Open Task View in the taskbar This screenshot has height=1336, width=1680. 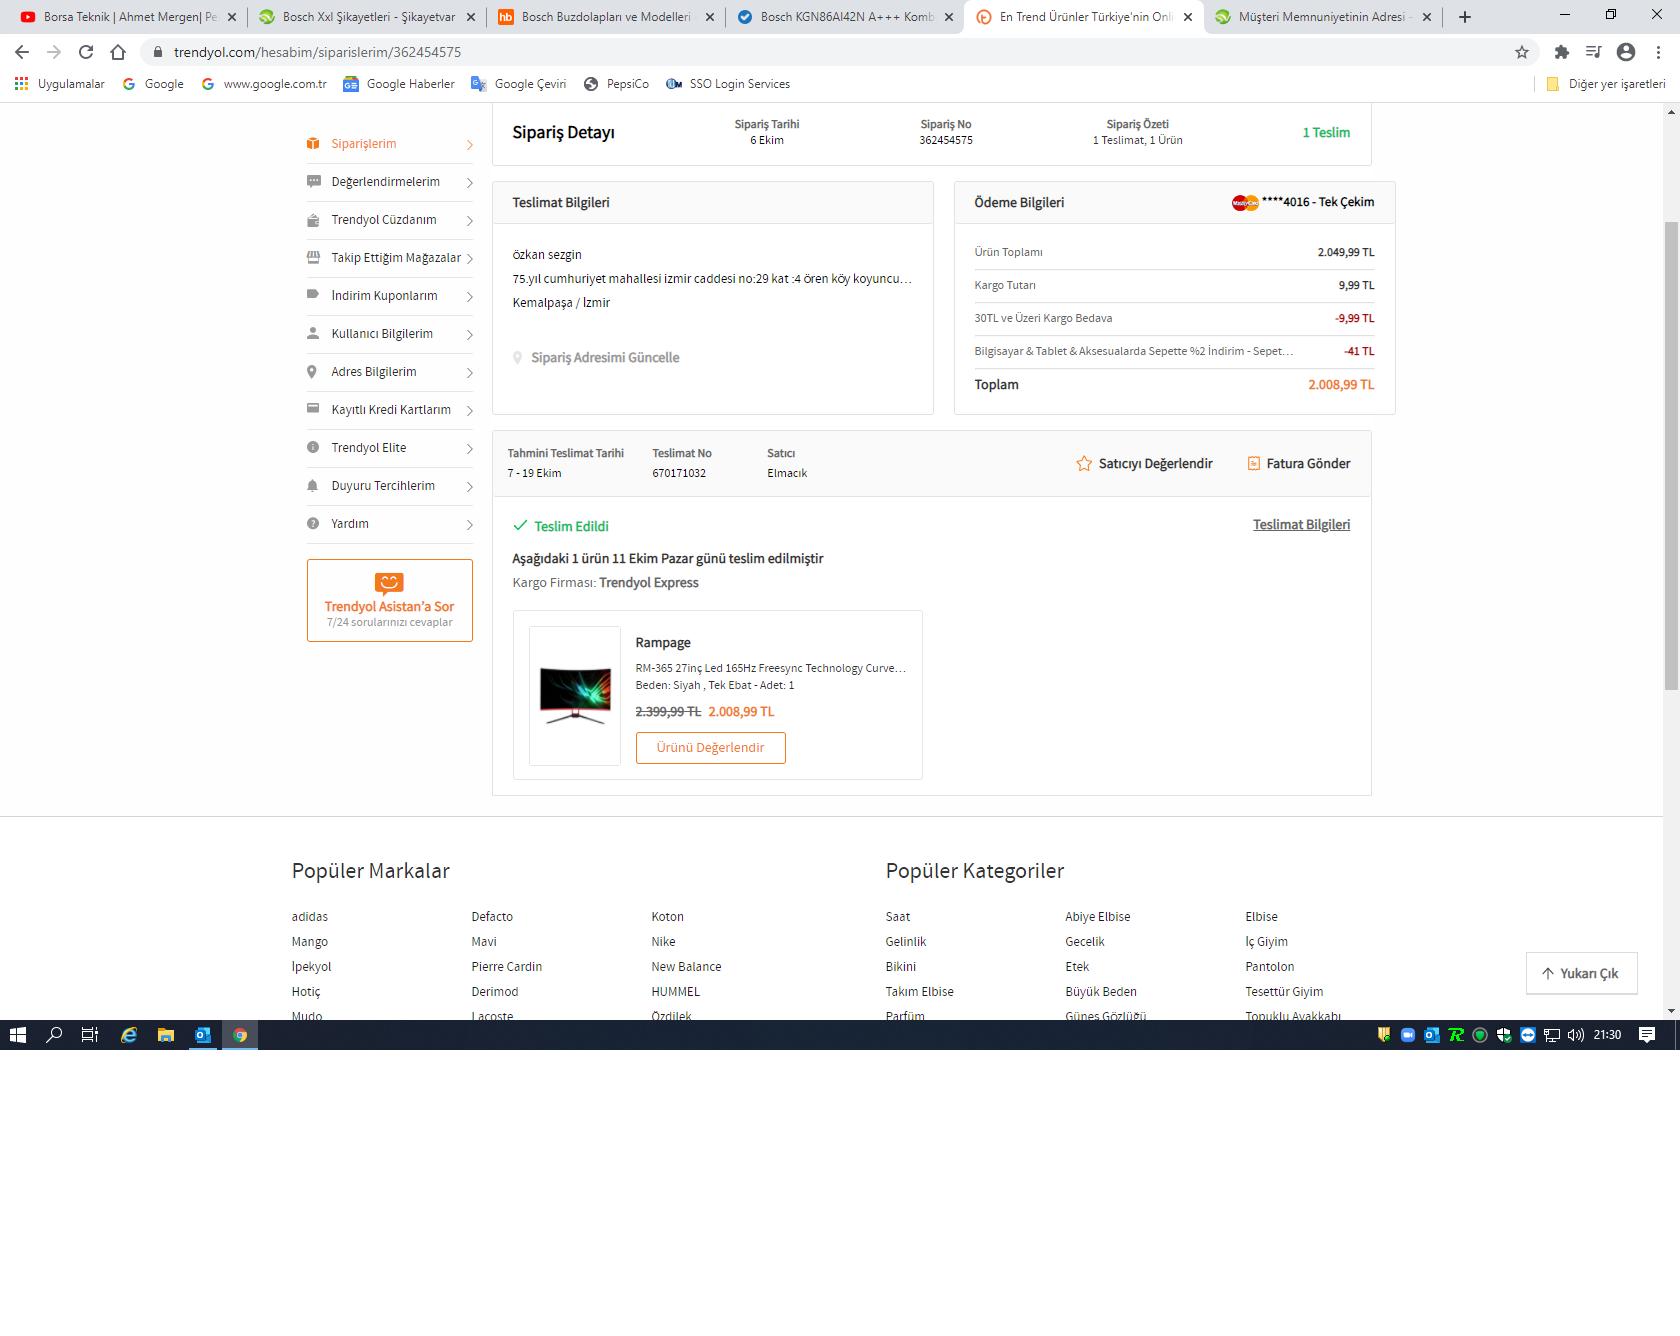(x=90, y=1035)
